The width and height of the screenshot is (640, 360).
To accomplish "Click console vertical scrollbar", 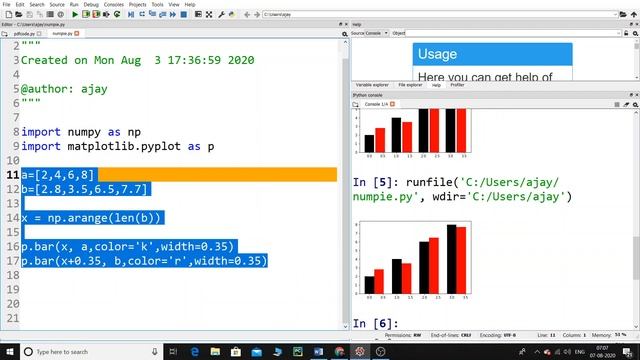I will click(x=636, y=220).
